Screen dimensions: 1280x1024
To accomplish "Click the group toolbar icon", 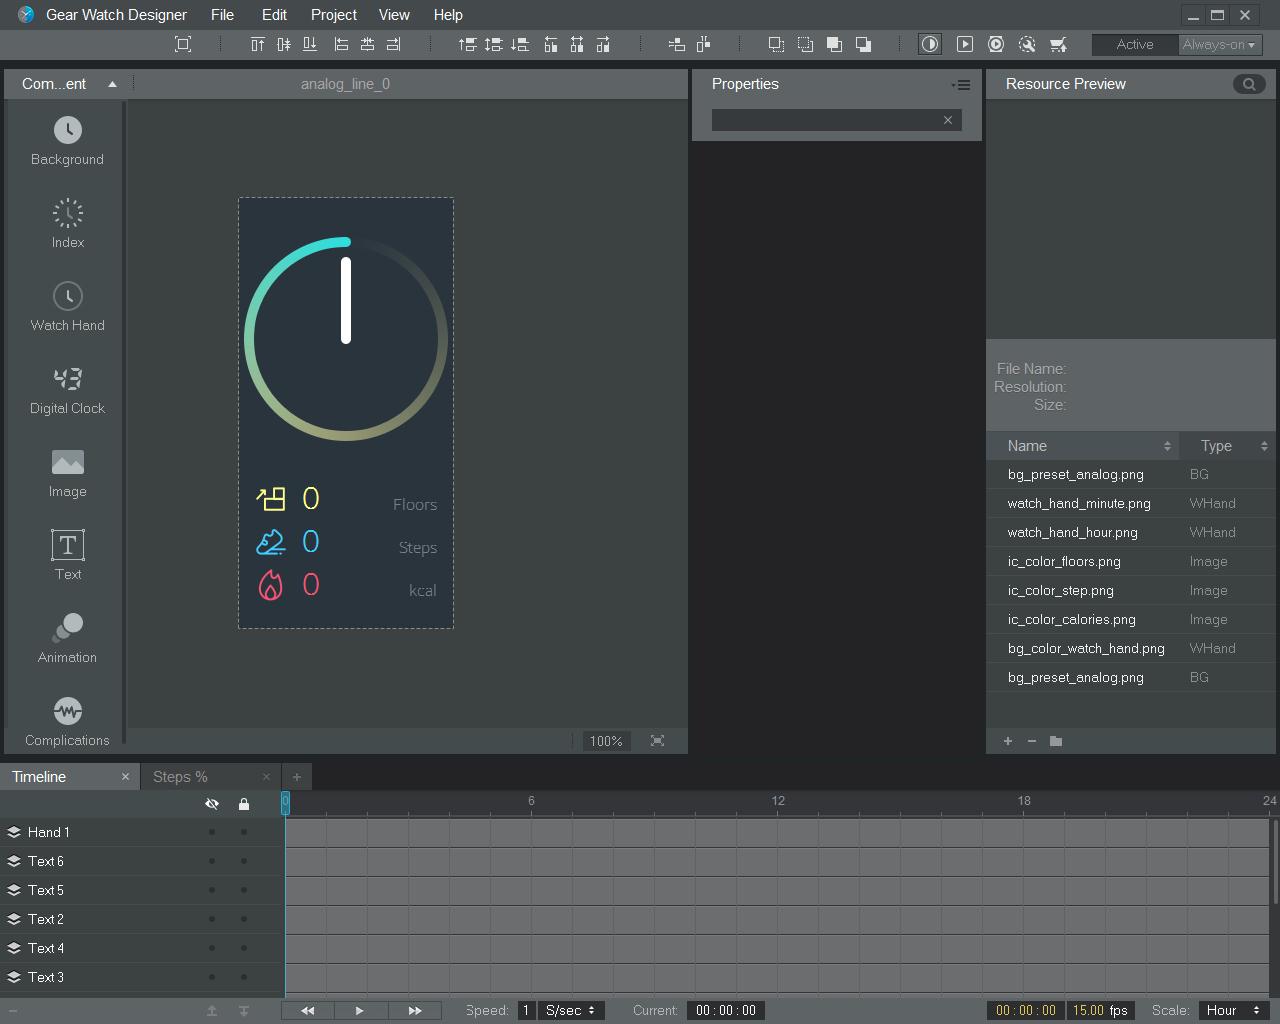I will pos(776,44).
